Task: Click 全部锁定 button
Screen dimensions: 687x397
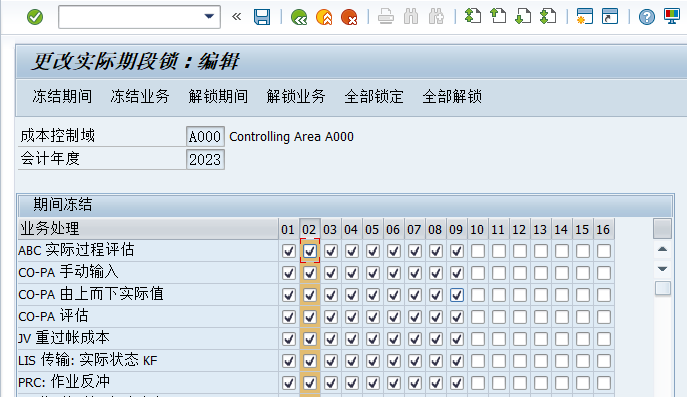Action: (374, 96)
